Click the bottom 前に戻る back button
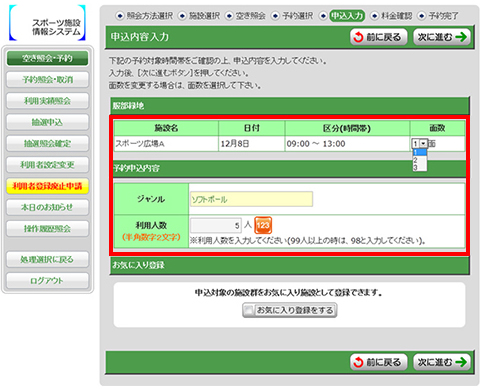Screen dimensions: 480x390 pyautogui.click(x=378, y=362)
